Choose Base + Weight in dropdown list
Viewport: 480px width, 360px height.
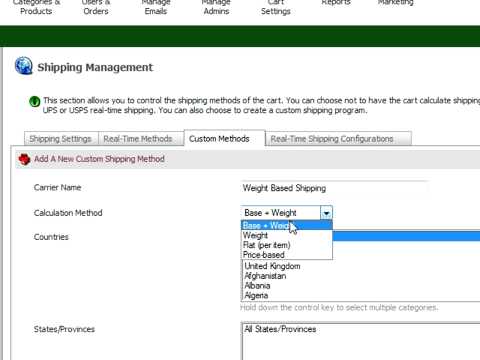pyautogui.click(x=286, y=225)
